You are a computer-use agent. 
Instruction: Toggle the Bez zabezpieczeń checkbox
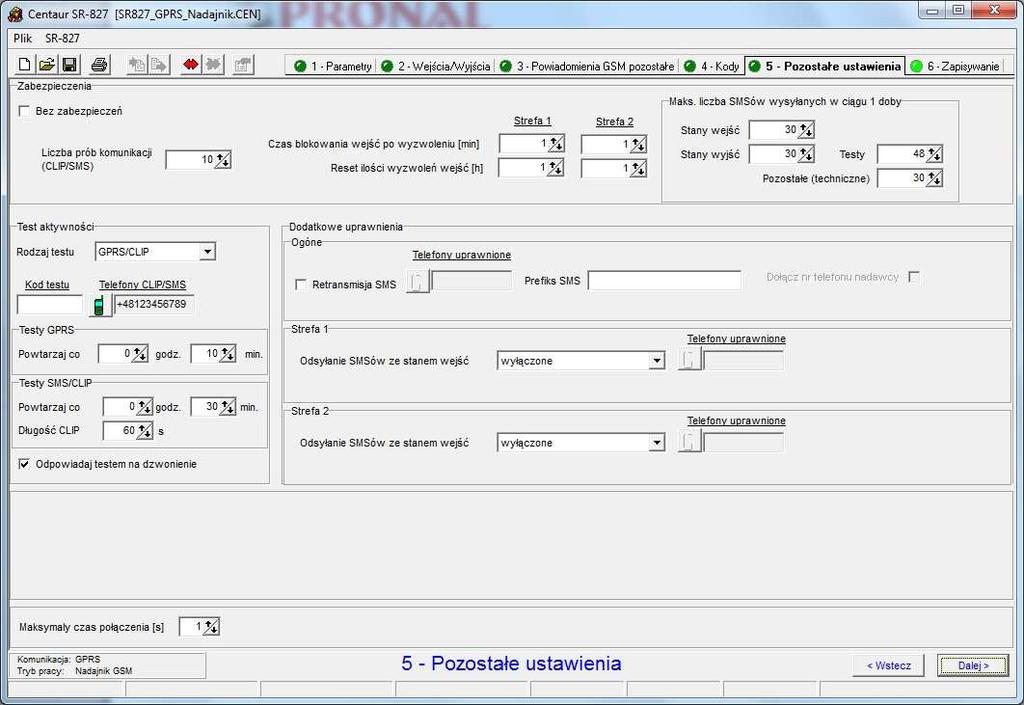(x=24, y=111)
